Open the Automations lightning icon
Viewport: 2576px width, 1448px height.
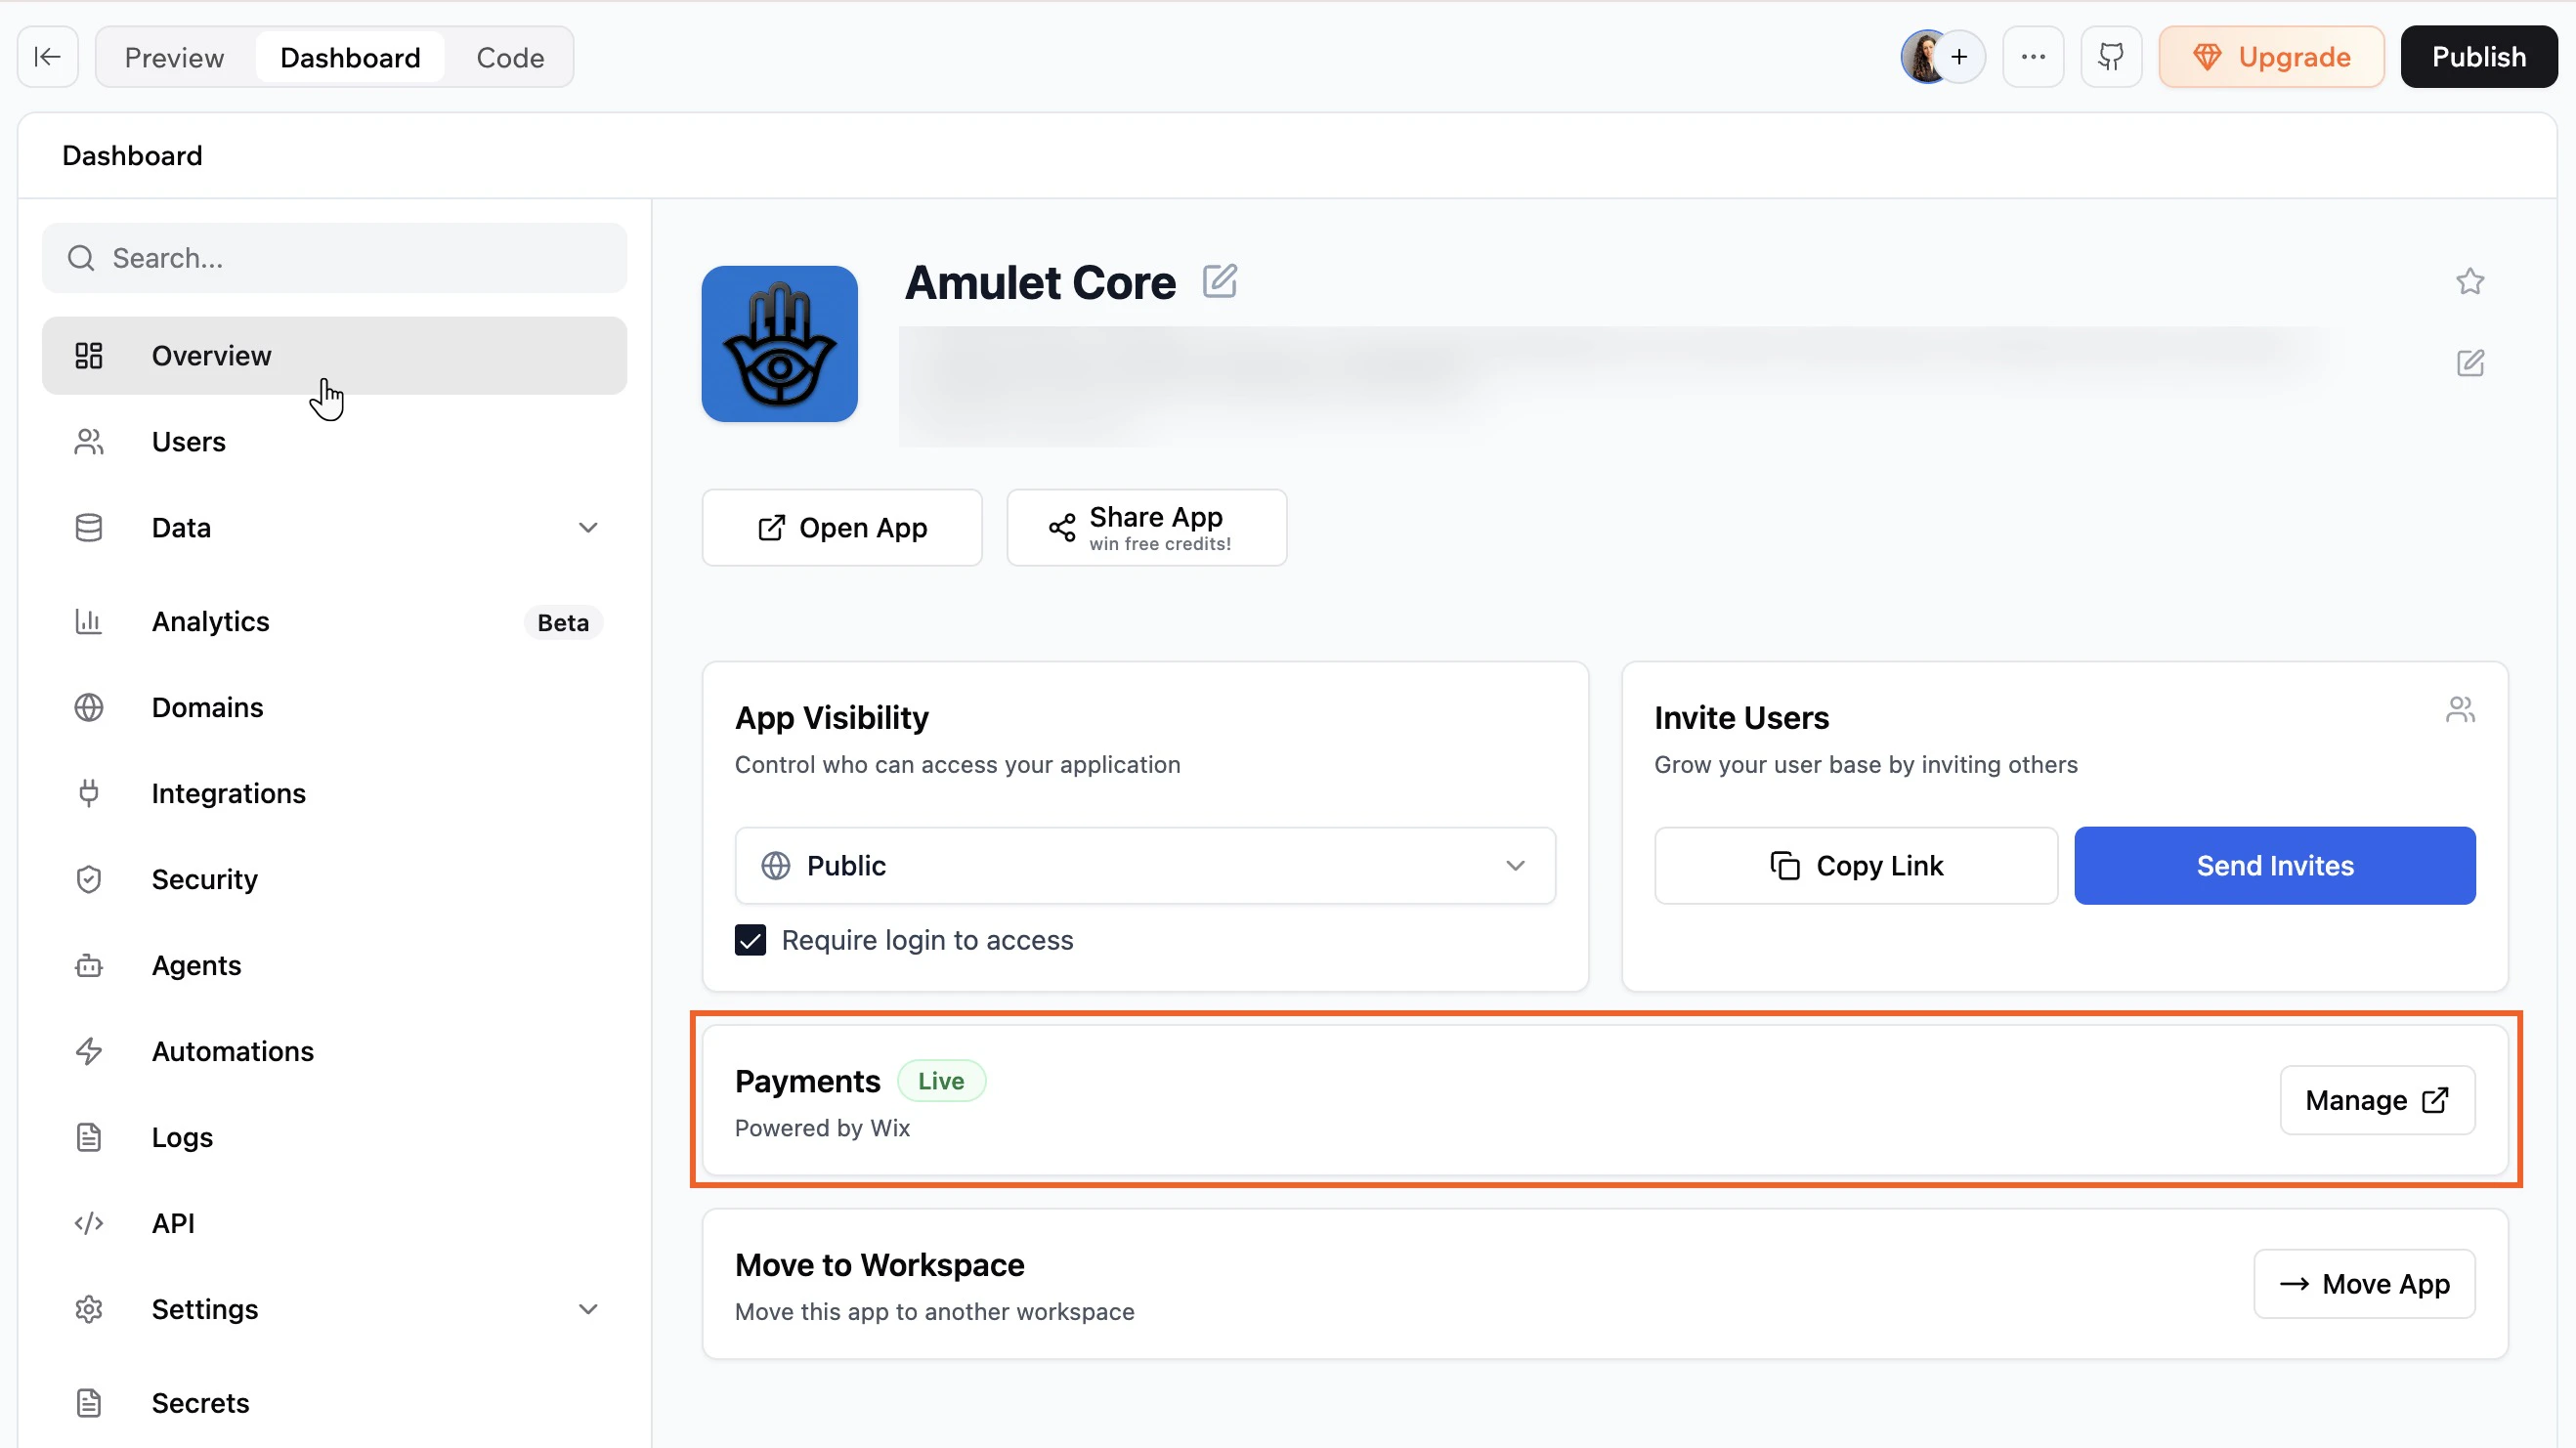(89, 1051)
